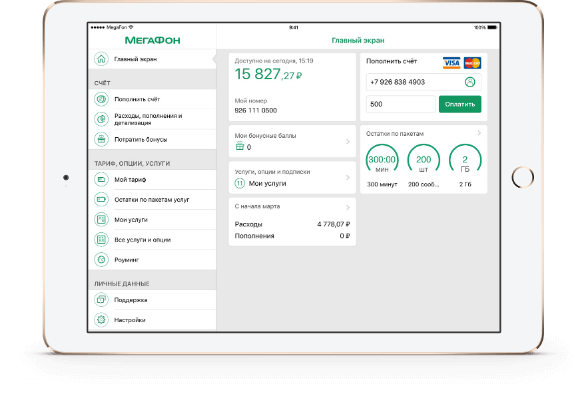Viewport: 588px width, 394px height.
Task: Open Все услуги и опции menu item
Action: [x=152, y=240]
